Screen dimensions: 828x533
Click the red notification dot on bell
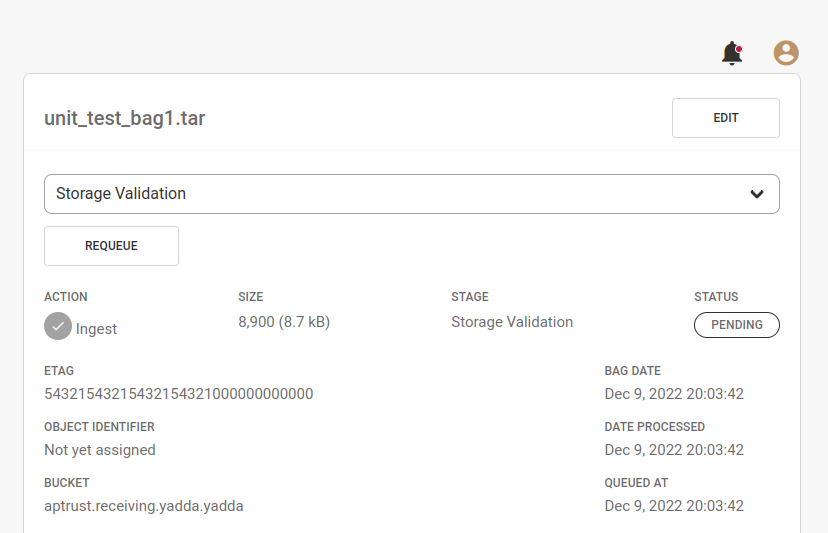pyautogui.click(x=739, y=49)
